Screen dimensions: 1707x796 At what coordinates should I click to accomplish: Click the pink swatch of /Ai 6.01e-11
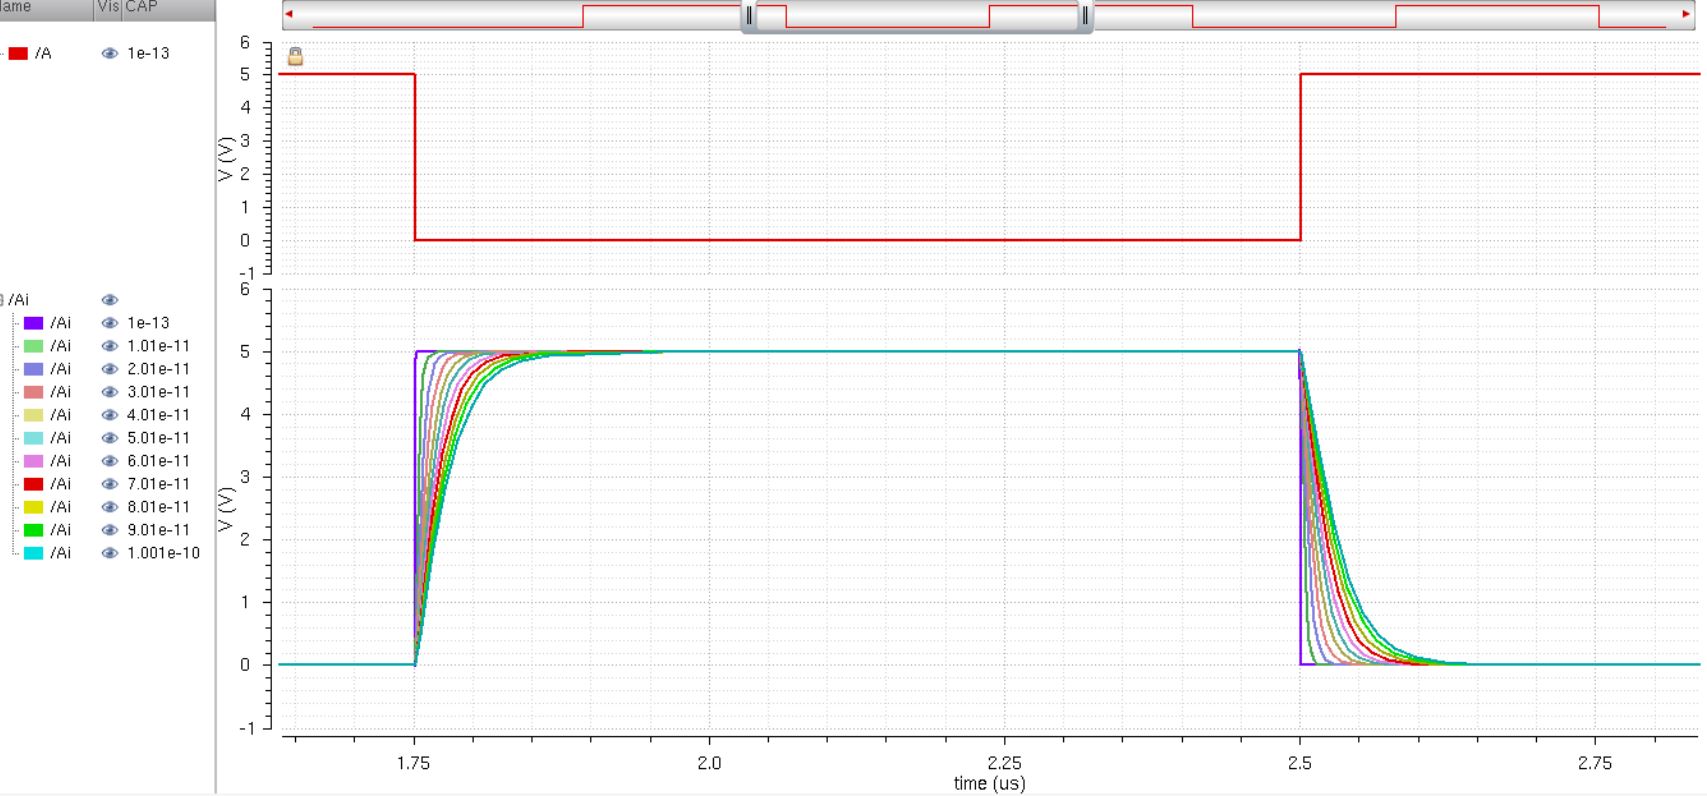34,461
